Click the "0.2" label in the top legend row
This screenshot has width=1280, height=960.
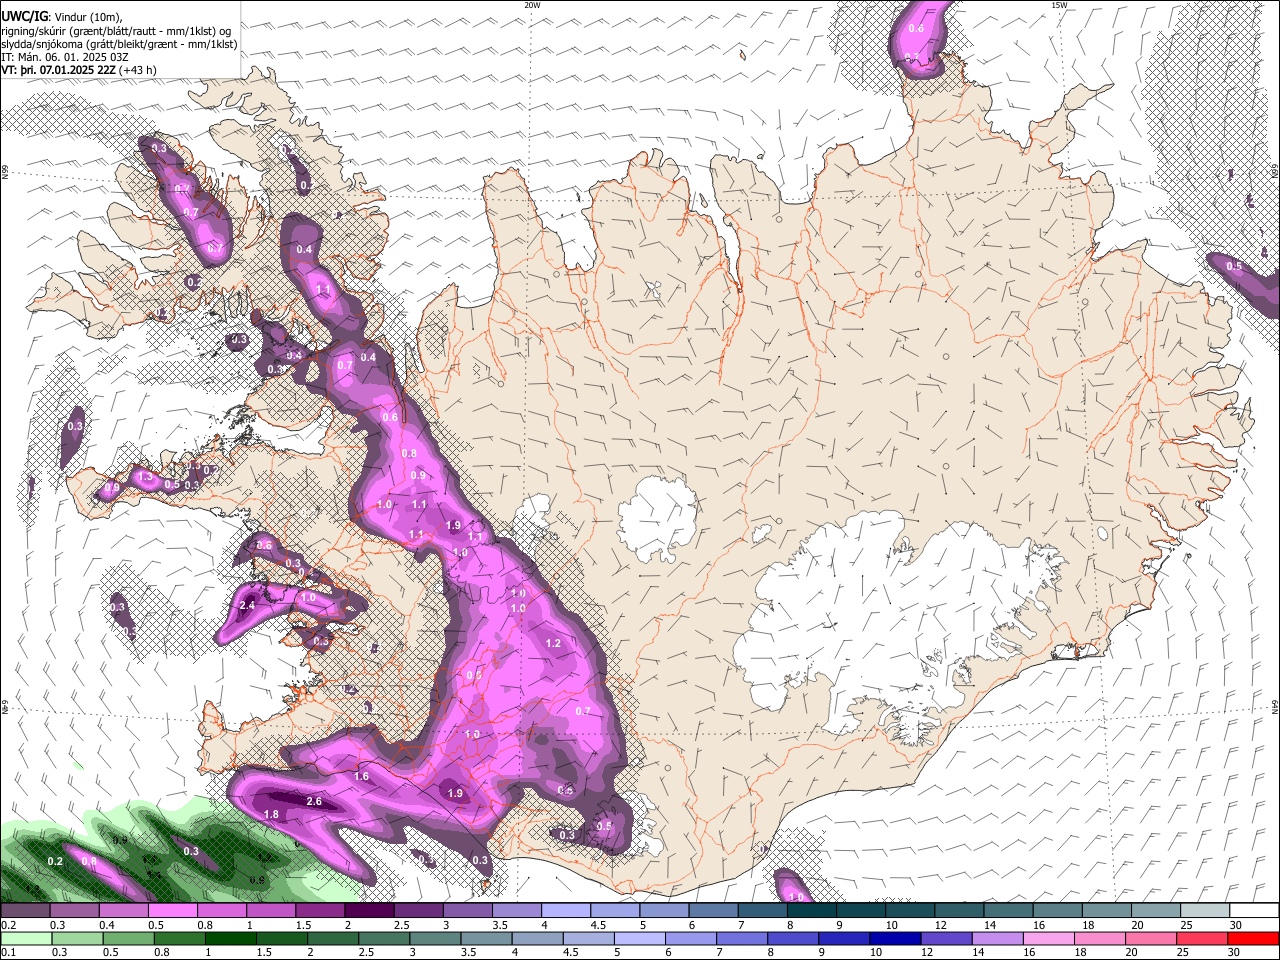pos(8,925)
